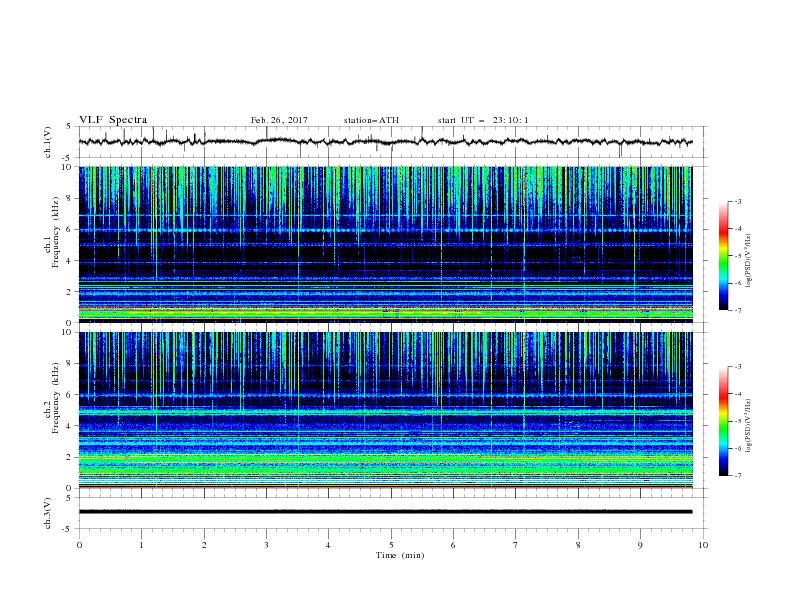Click the time axis tick label '5'
792x612 pixels.
[x=391, y=545]
